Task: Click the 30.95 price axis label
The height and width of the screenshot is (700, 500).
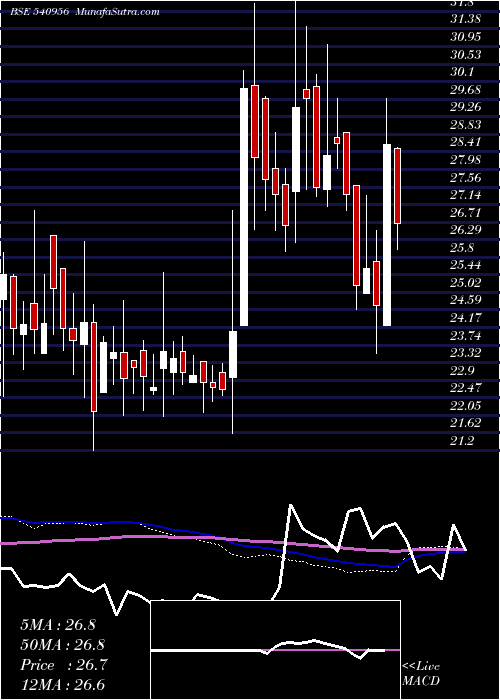Action: (466, 37)
